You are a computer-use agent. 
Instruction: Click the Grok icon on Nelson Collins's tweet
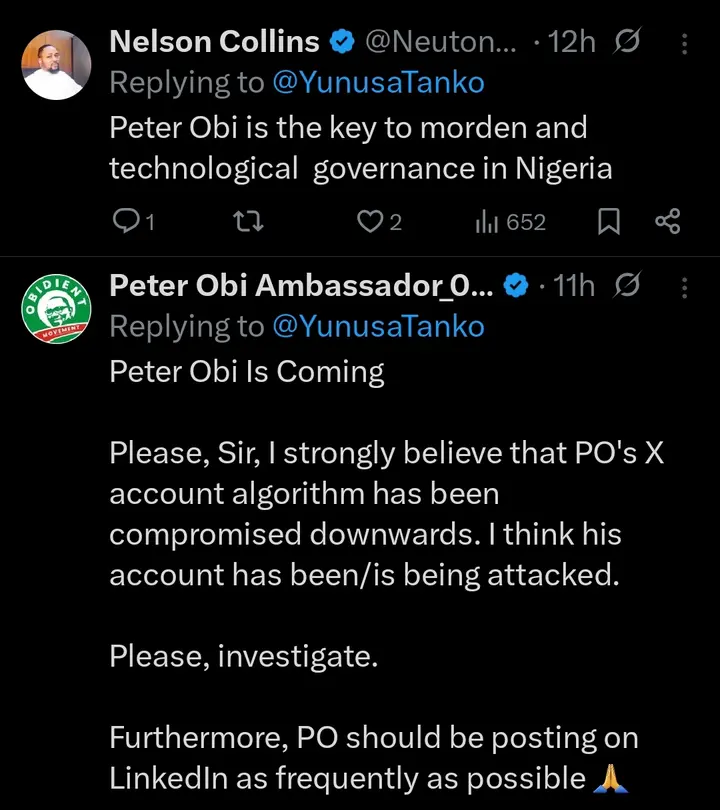click(x=629, y=42)
